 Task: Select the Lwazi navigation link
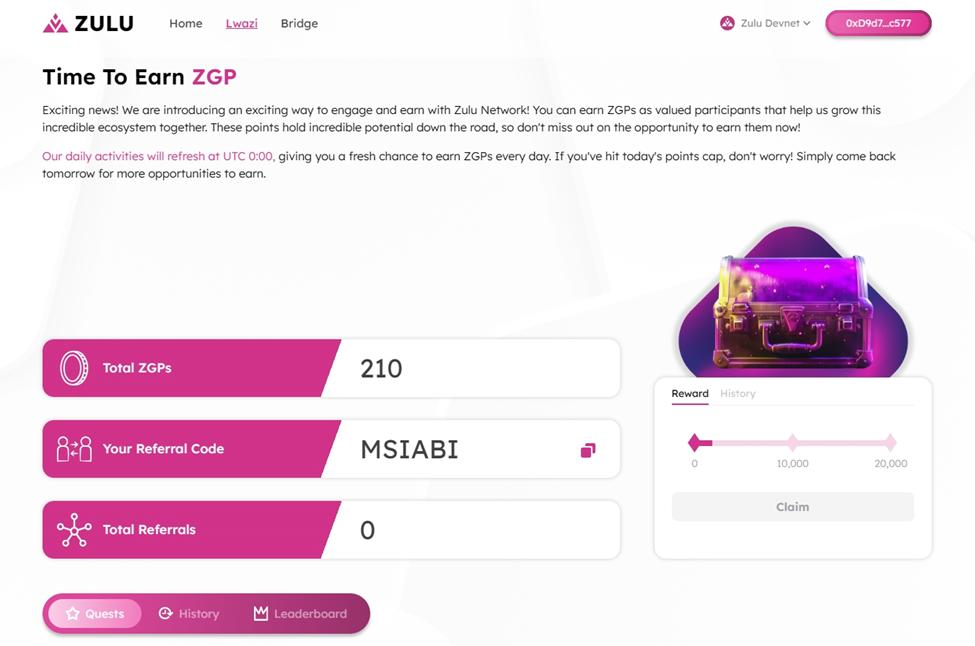(x=241, y=23)
